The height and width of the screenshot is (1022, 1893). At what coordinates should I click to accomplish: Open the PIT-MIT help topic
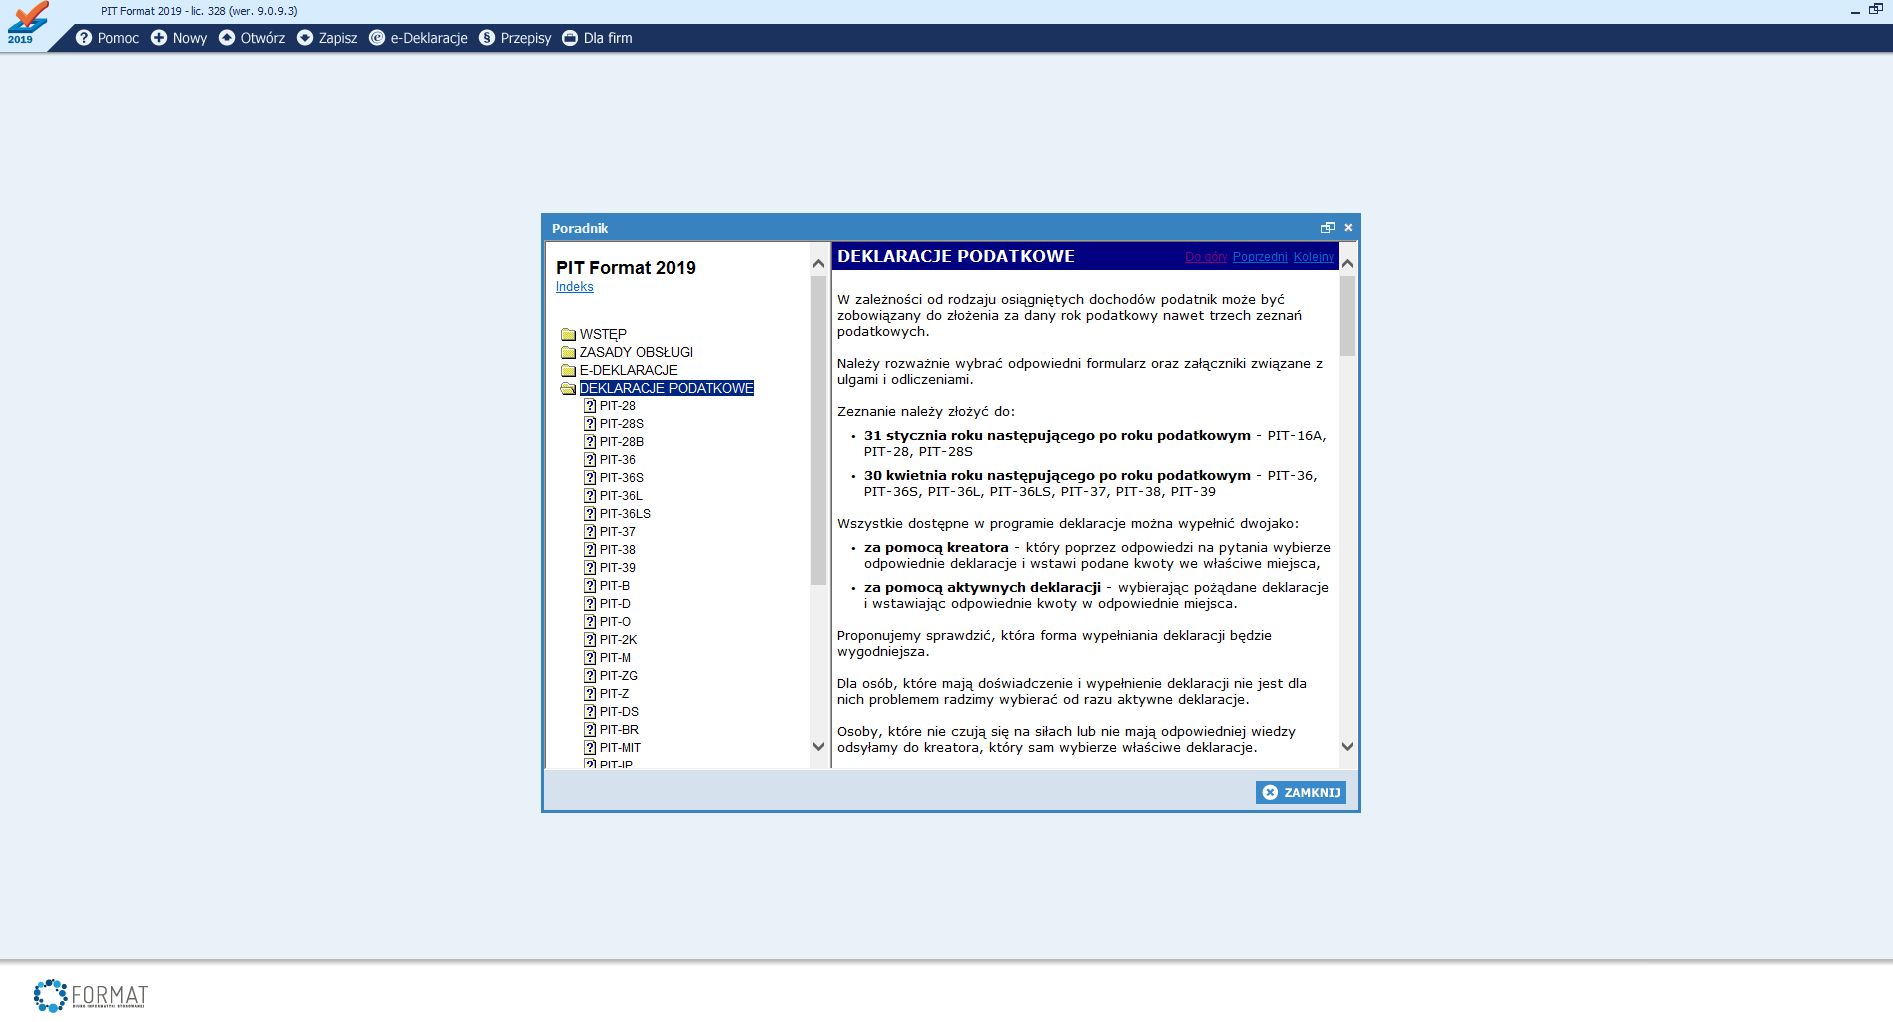click(x=620, y=748)
